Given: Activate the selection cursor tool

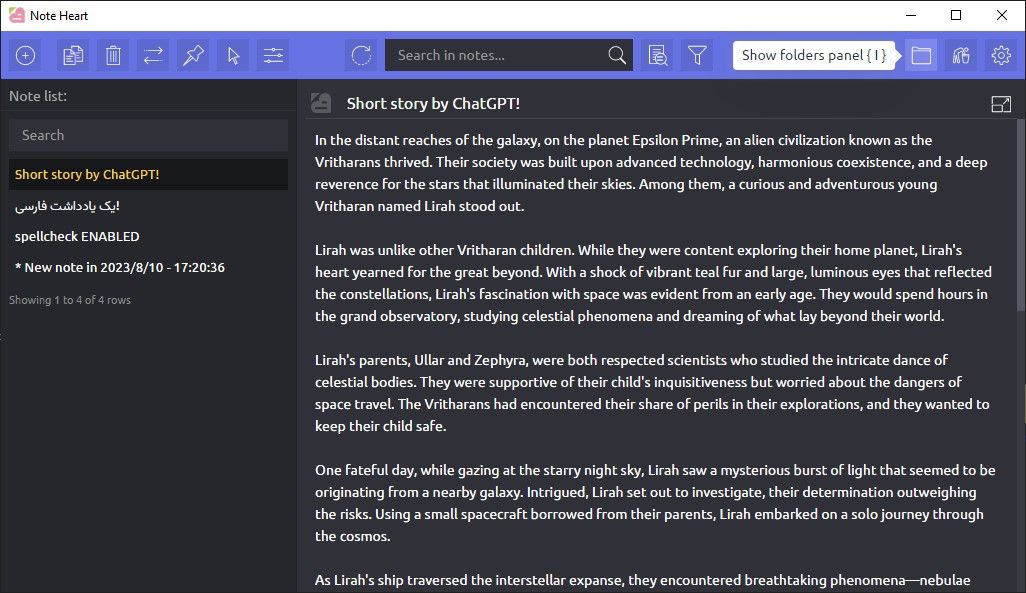Looking at the screenshot, I should pos(232,55).
